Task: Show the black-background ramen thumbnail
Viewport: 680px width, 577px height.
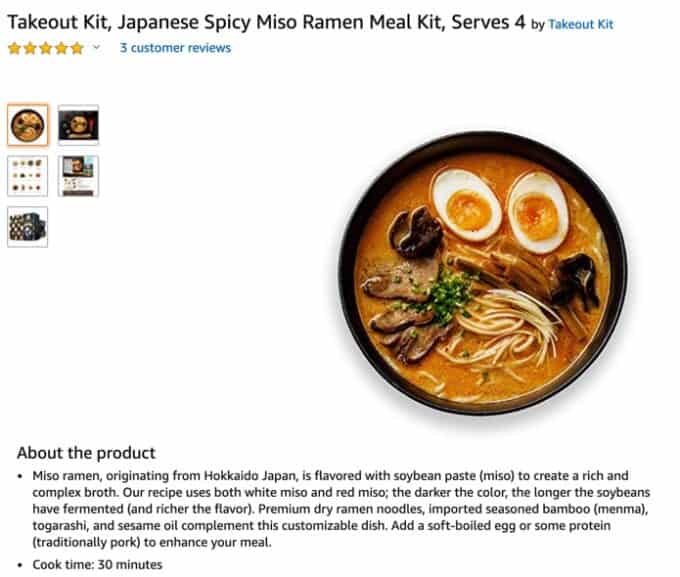Action: point(78,125)
